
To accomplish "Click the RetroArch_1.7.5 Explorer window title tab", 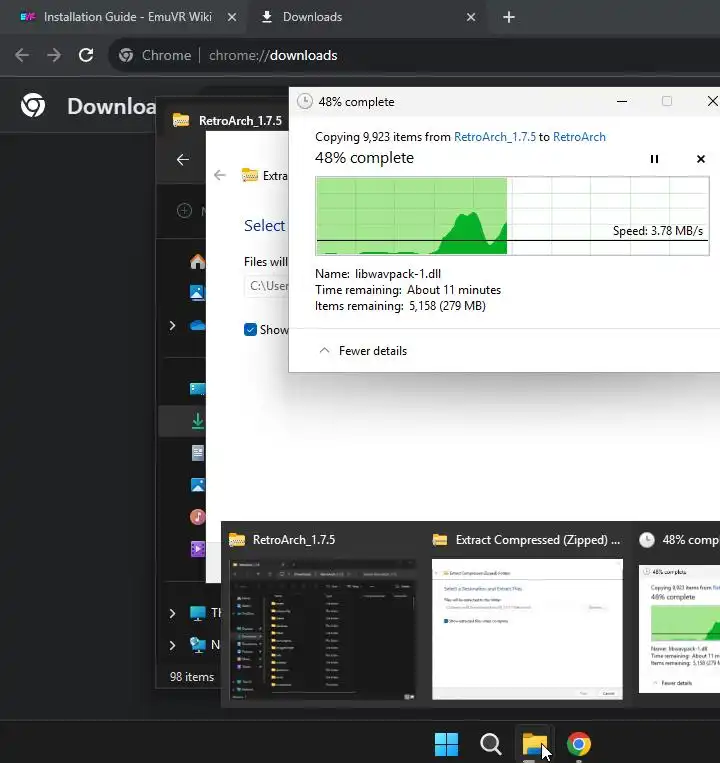I will (x=229, y=120).
